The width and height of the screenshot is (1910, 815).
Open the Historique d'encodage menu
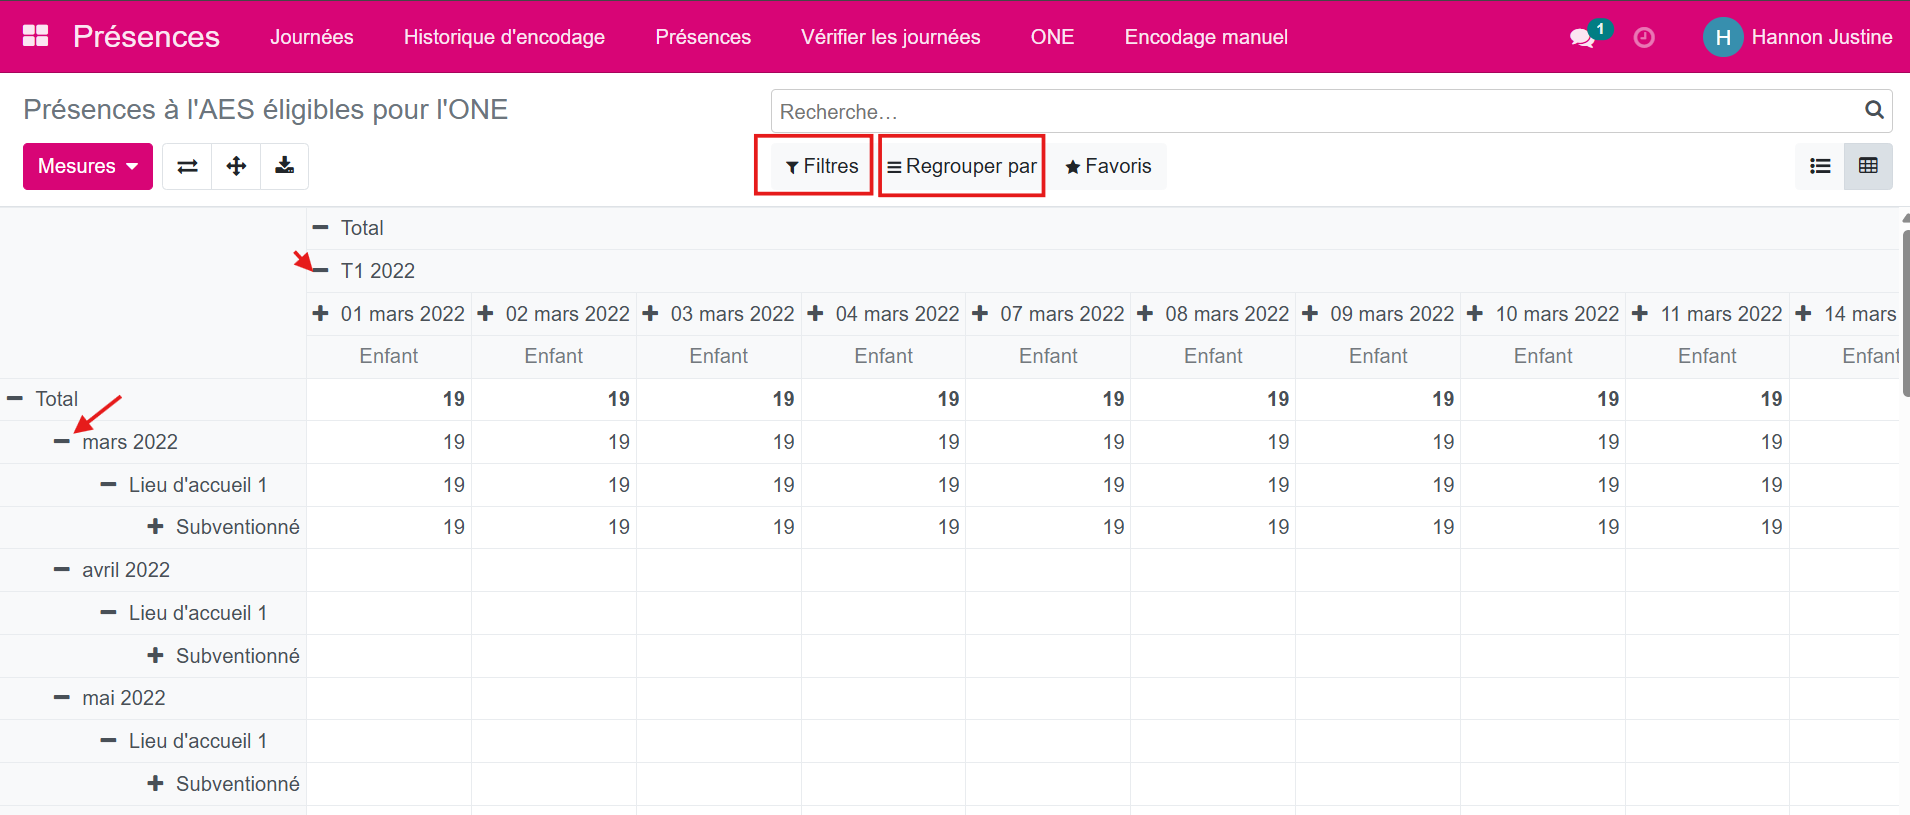pyautogui.click(x=504, y=37)
